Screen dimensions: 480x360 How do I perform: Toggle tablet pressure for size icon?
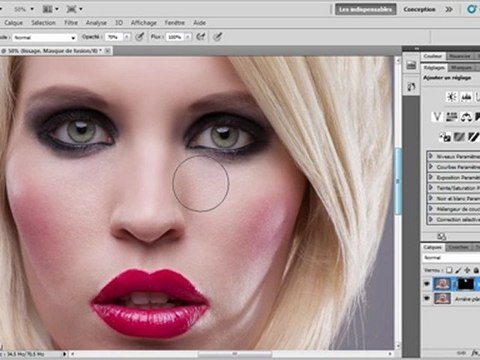[217, 37]
